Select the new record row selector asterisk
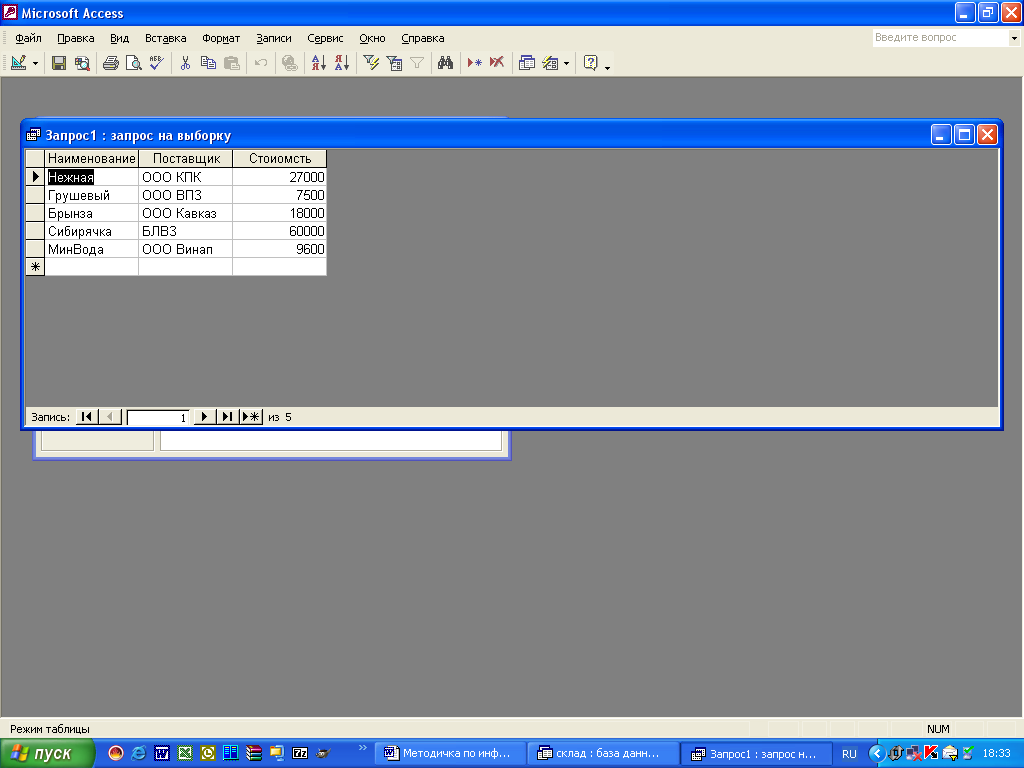Screen dimensions: 1024x768 [35, 266]
